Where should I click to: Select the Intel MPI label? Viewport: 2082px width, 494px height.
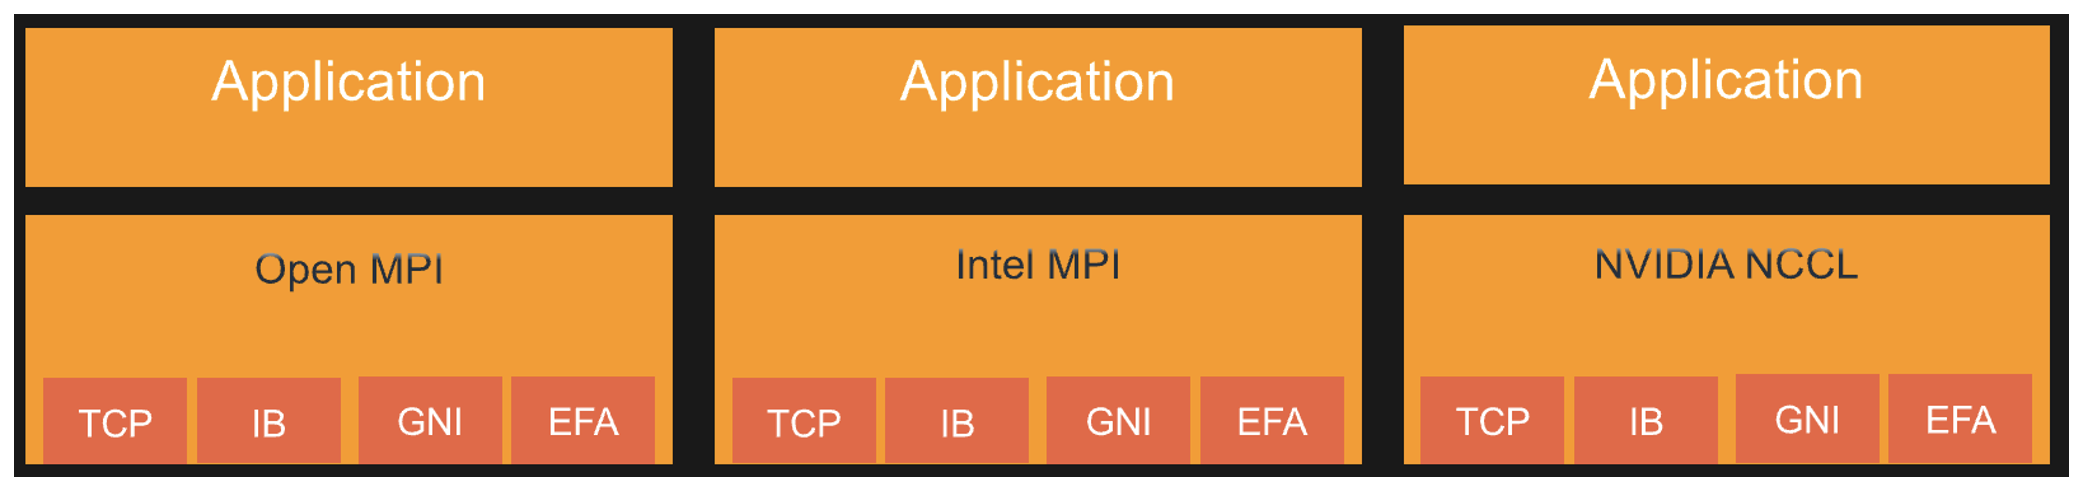(x=1038, y=265)
